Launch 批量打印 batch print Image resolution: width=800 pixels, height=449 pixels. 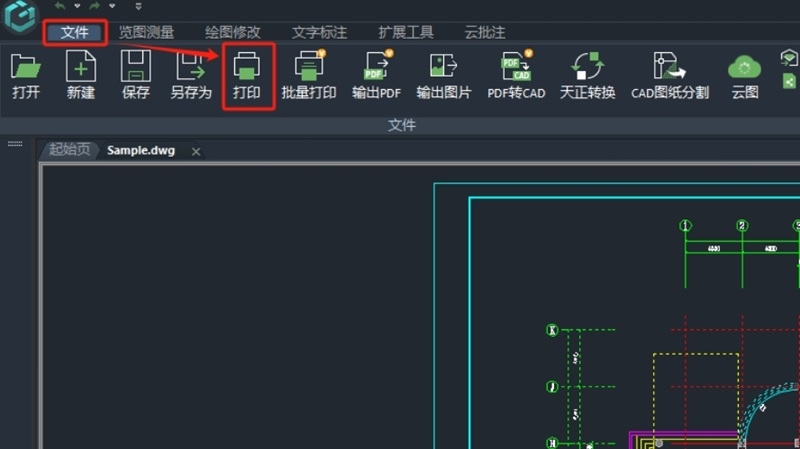[x=309, y=76]
